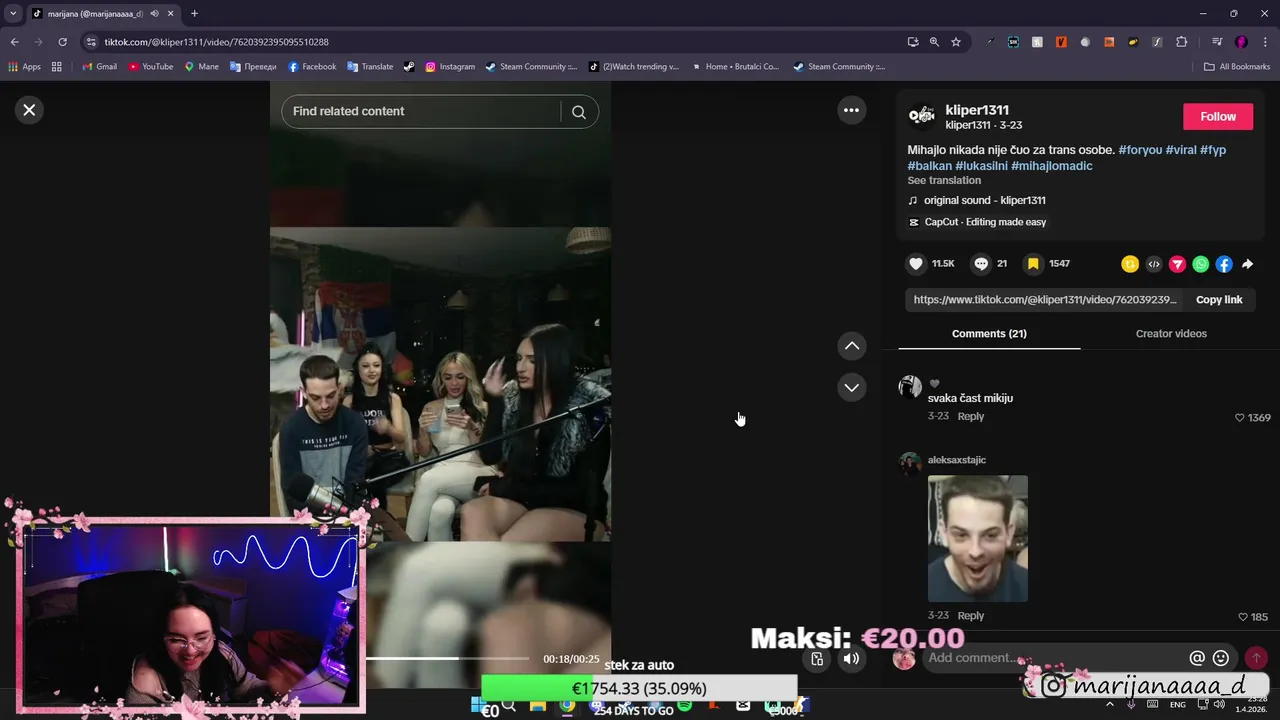Click the yellow repost icon
The image size is (1280, 720).
(x=1130, y=264)
